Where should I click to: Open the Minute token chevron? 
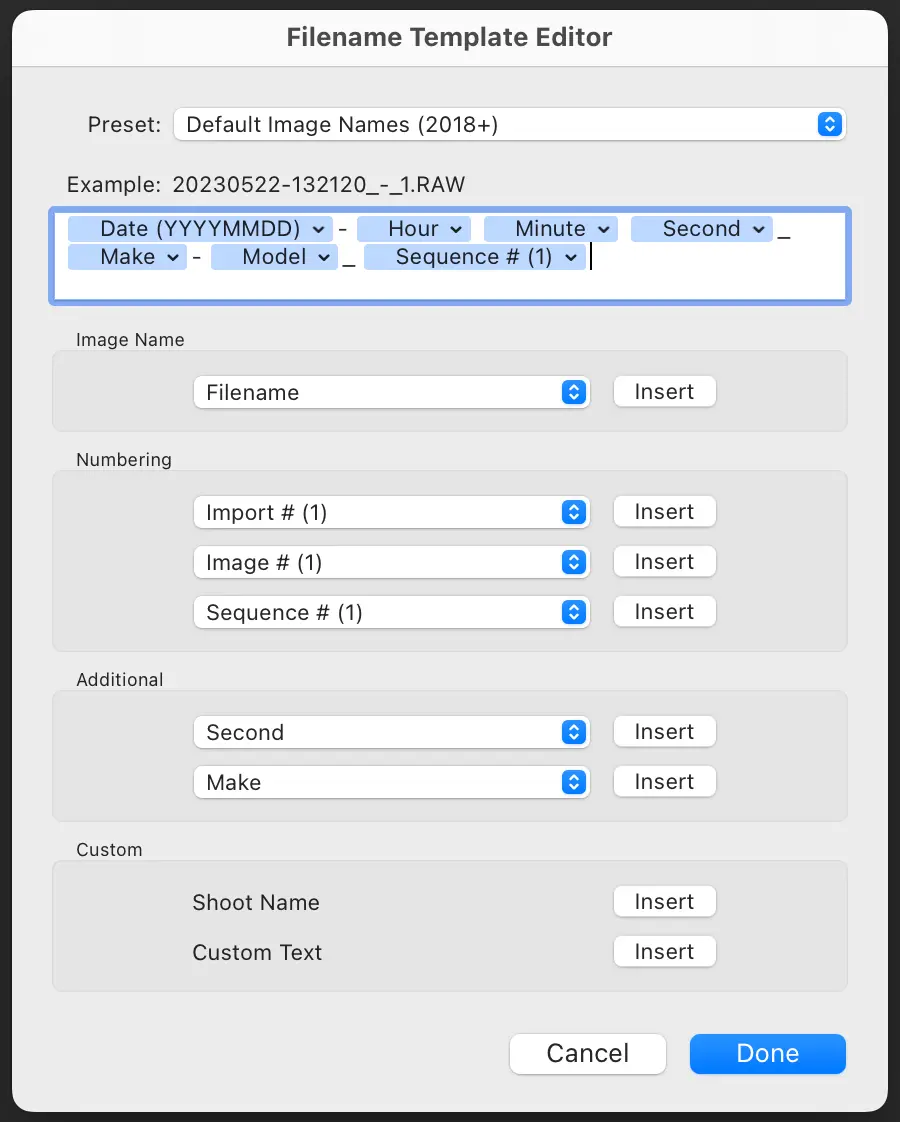pyautogui.click(x=604, y=228)
